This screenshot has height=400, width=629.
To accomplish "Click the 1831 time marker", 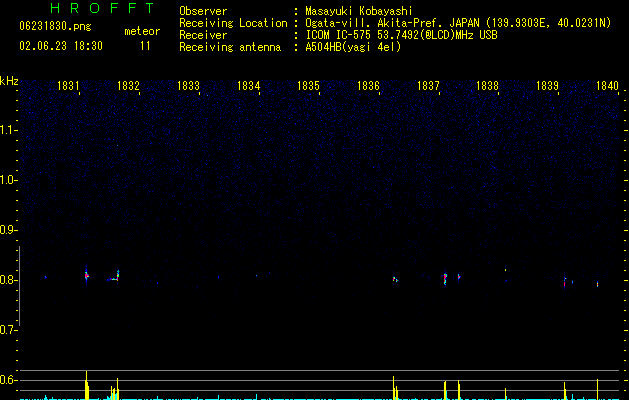I will tap(68, 86).
